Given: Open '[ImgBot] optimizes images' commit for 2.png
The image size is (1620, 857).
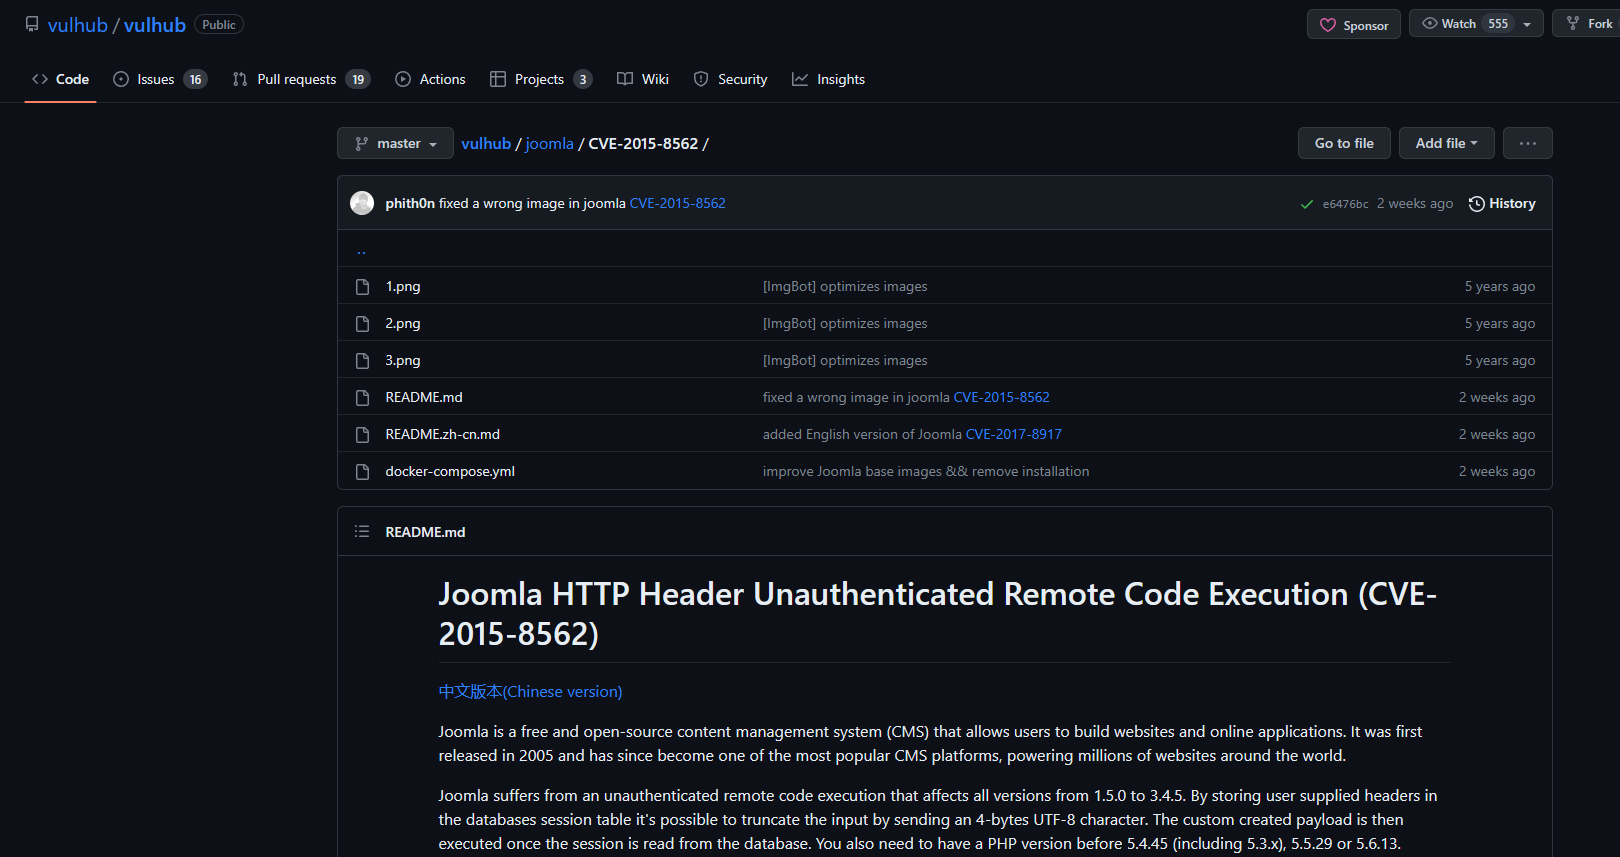Looking at the screenshot, I should 845,323.
